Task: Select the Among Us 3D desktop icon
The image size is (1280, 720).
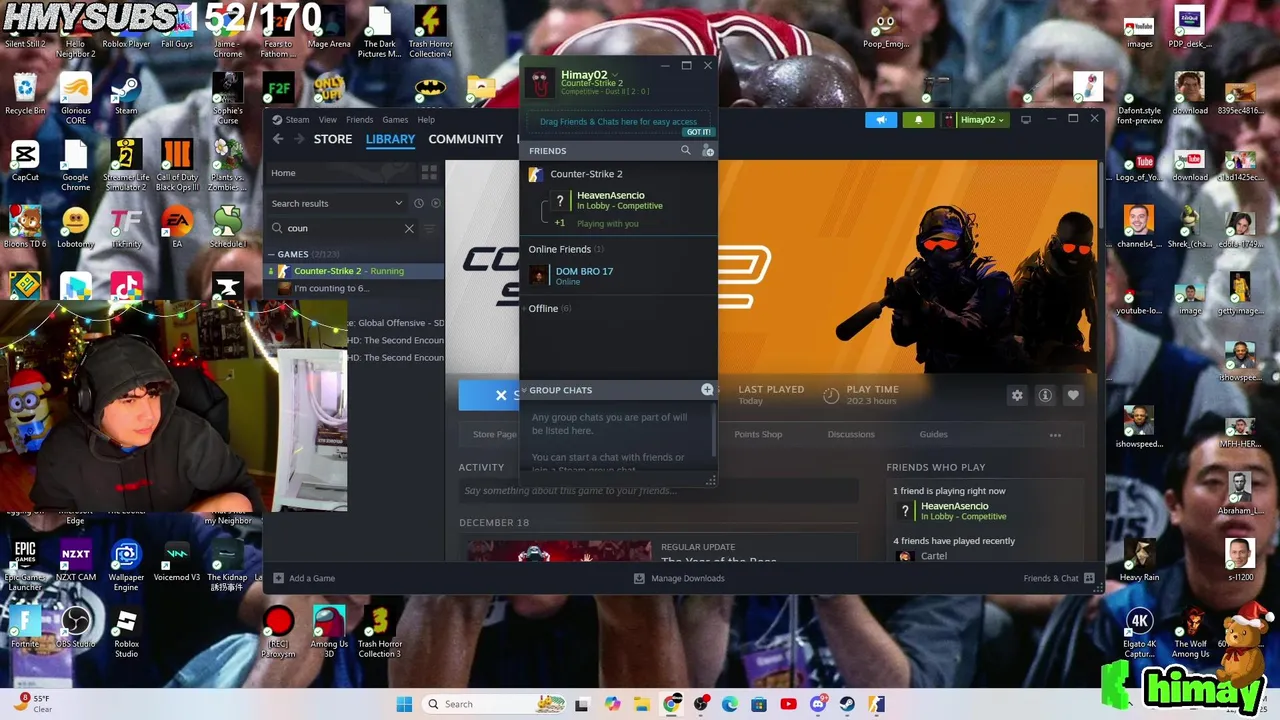Action: (329, 632)
